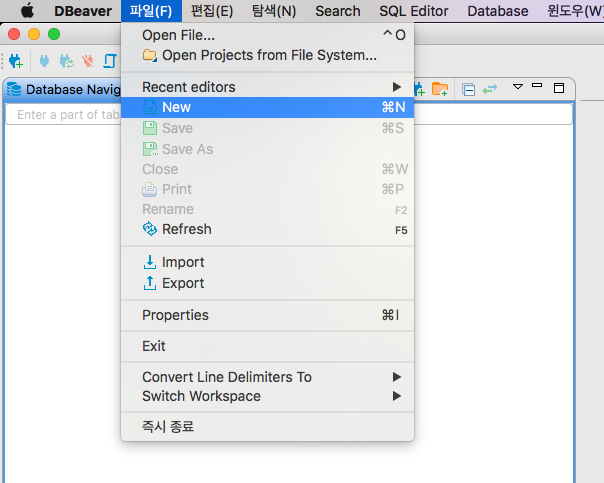Open the DBeaver application menu
This screenshot has width=604, height=483.
tap(83, 11)
